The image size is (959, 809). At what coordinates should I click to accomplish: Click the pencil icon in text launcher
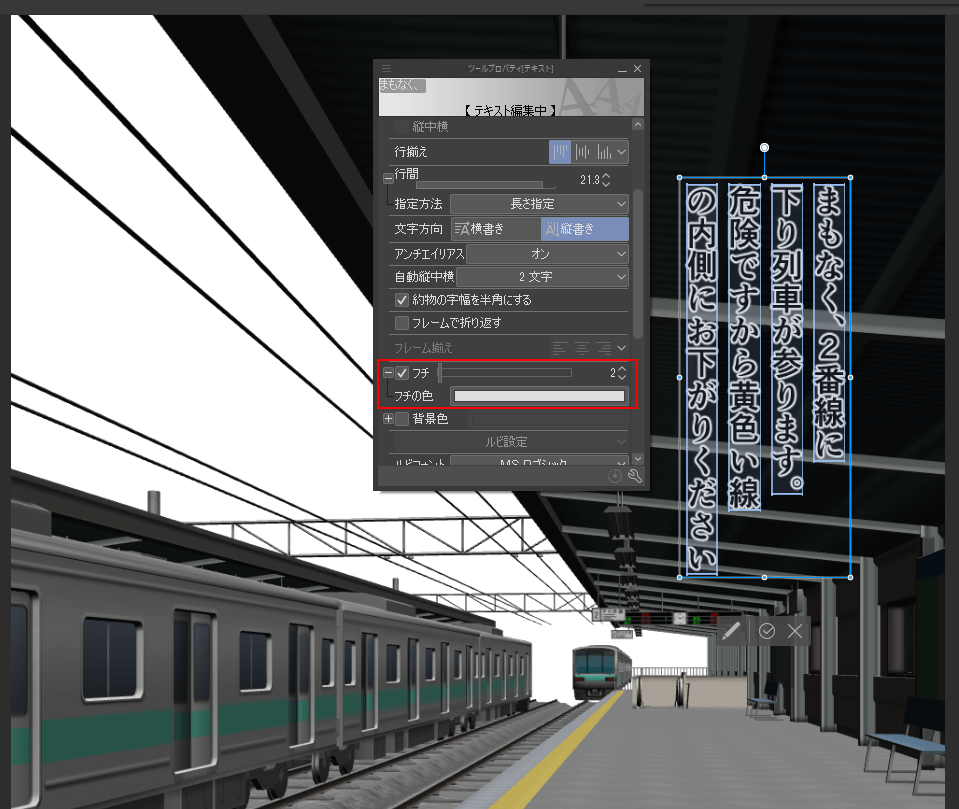click(731, 630)
